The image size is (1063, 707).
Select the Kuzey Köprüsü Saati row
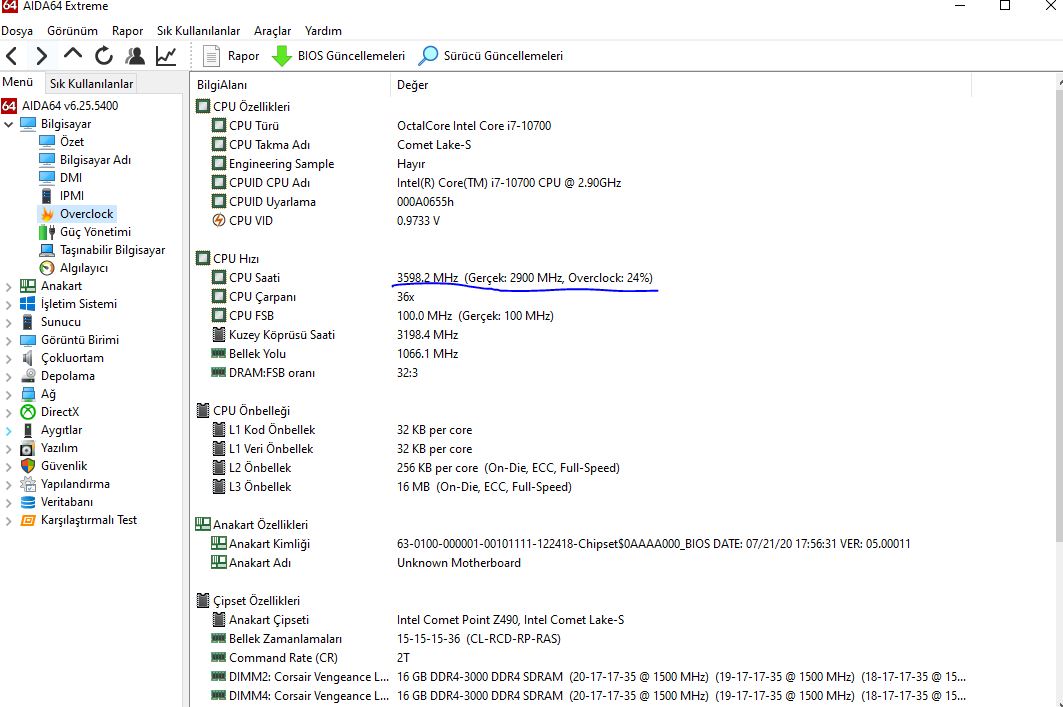[x=281, y=335]
